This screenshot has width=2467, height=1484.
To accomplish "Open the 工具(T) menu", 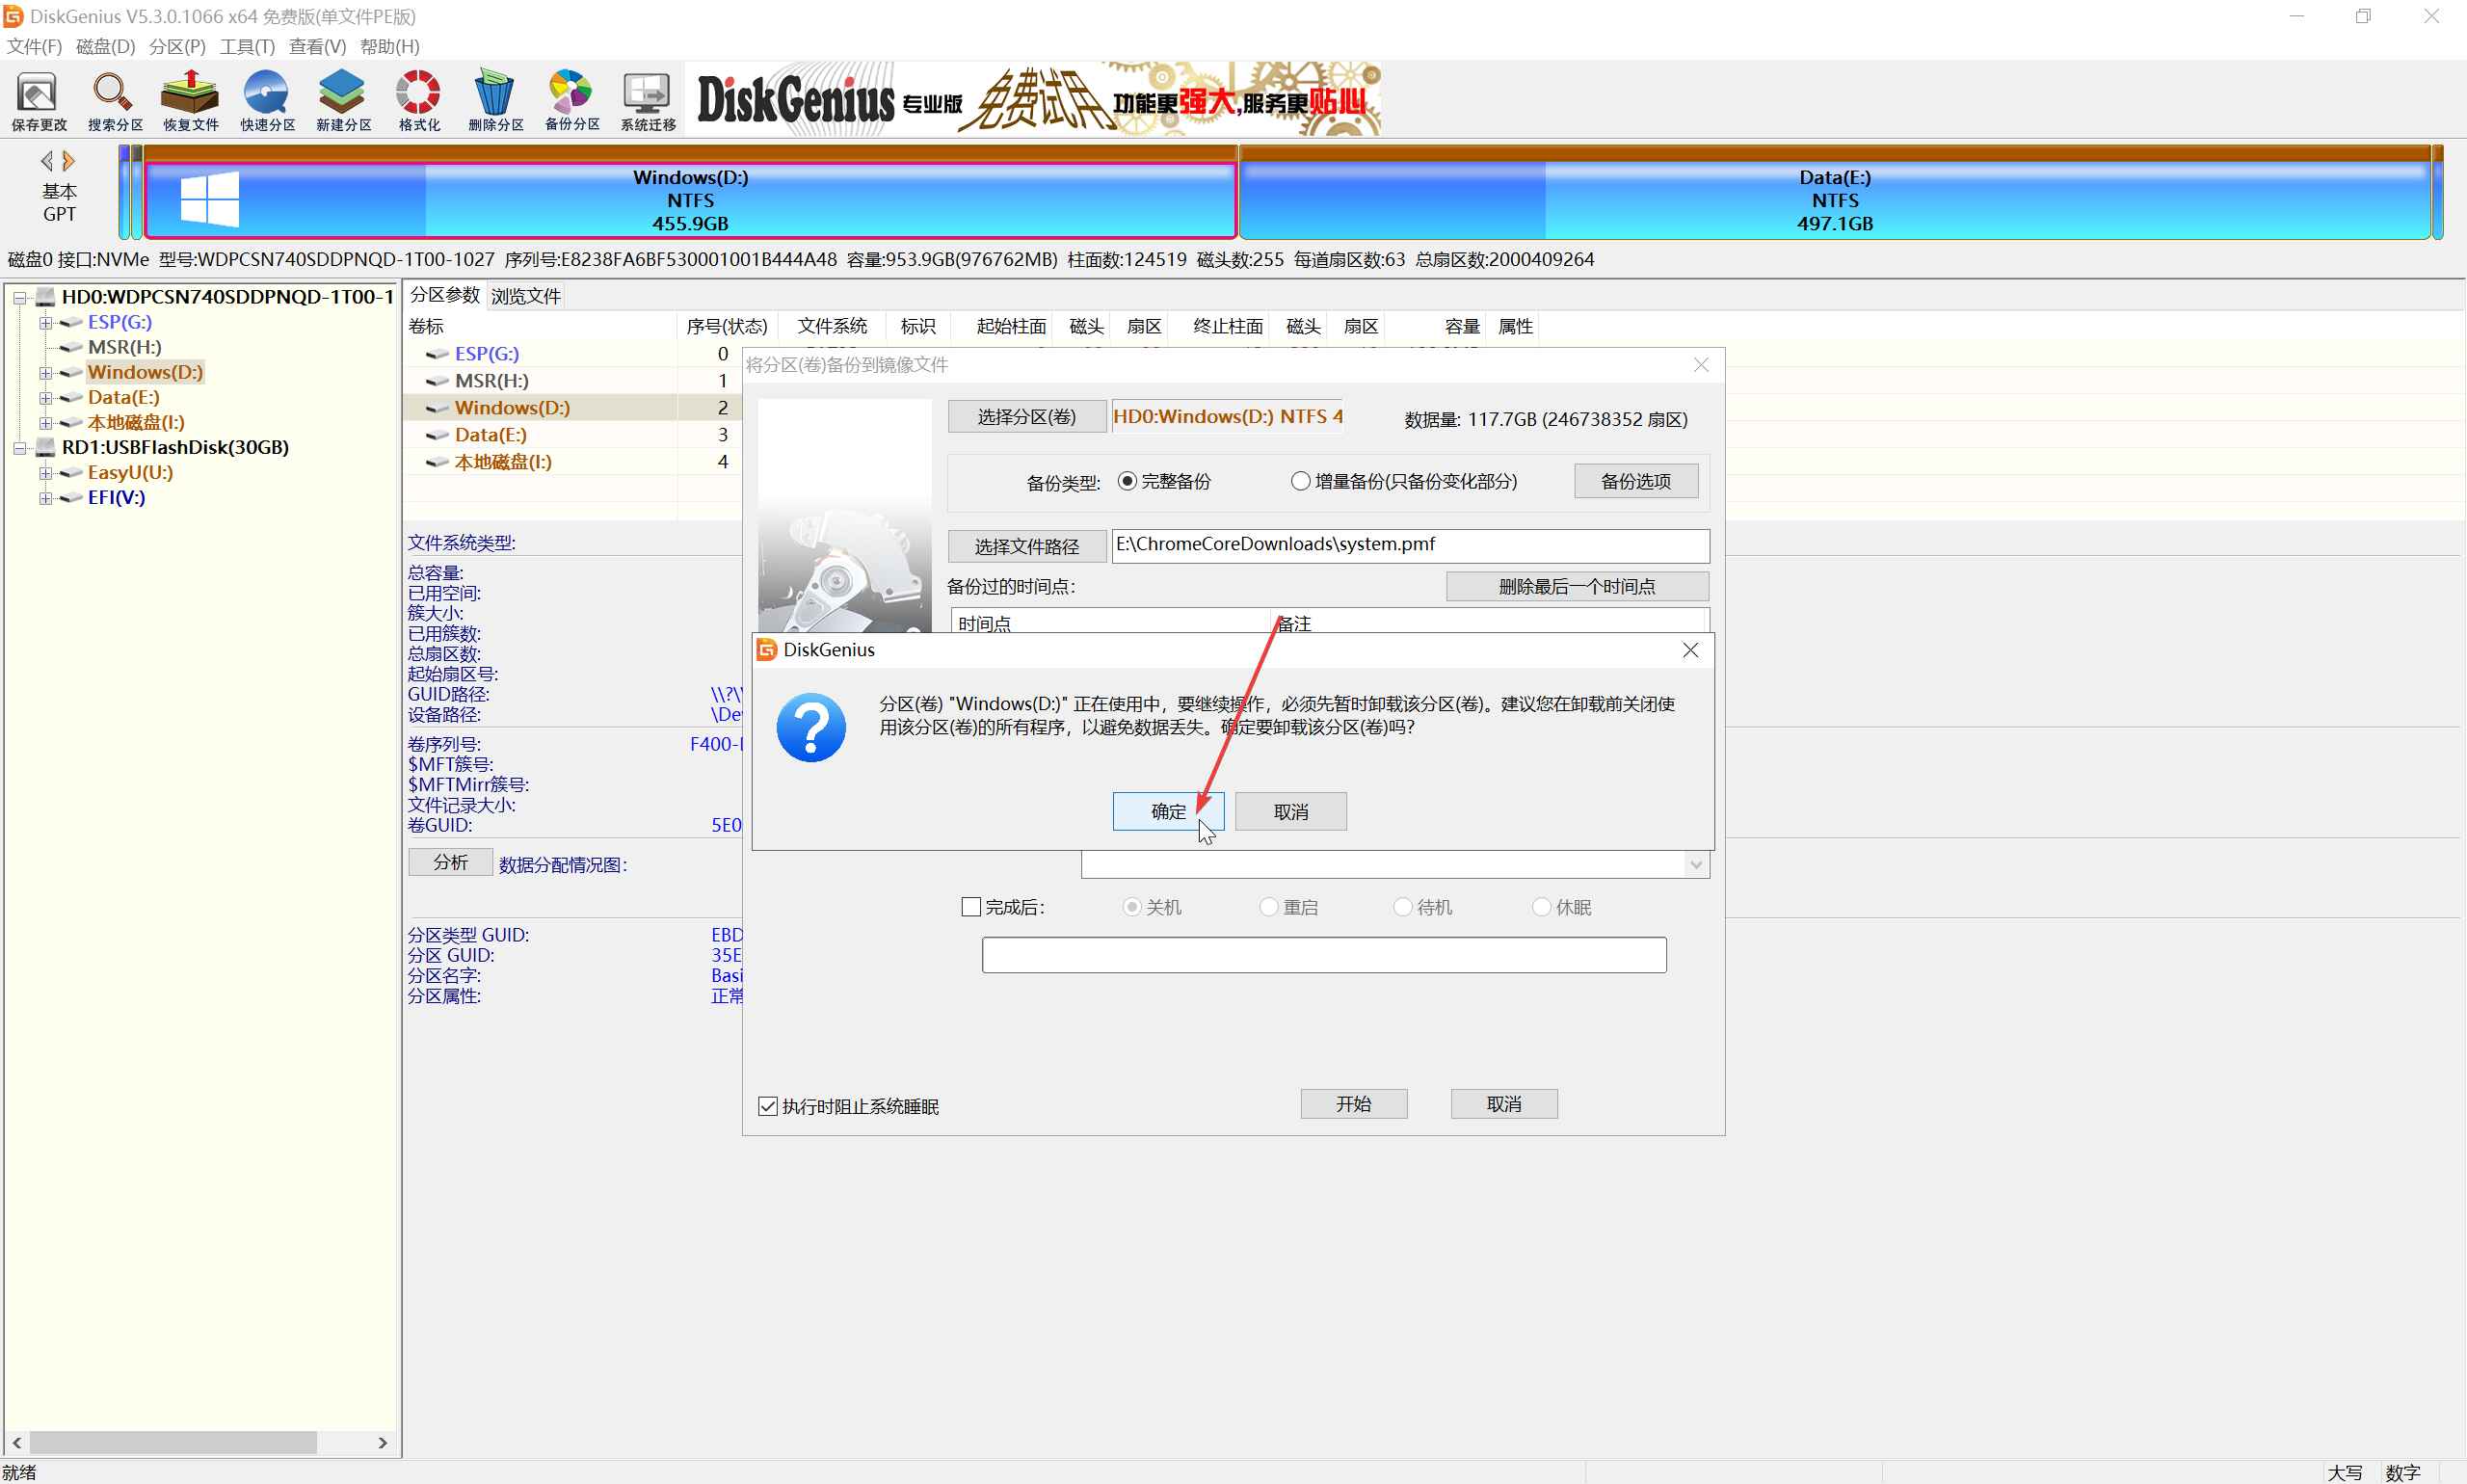I will (x=246, y=46).
